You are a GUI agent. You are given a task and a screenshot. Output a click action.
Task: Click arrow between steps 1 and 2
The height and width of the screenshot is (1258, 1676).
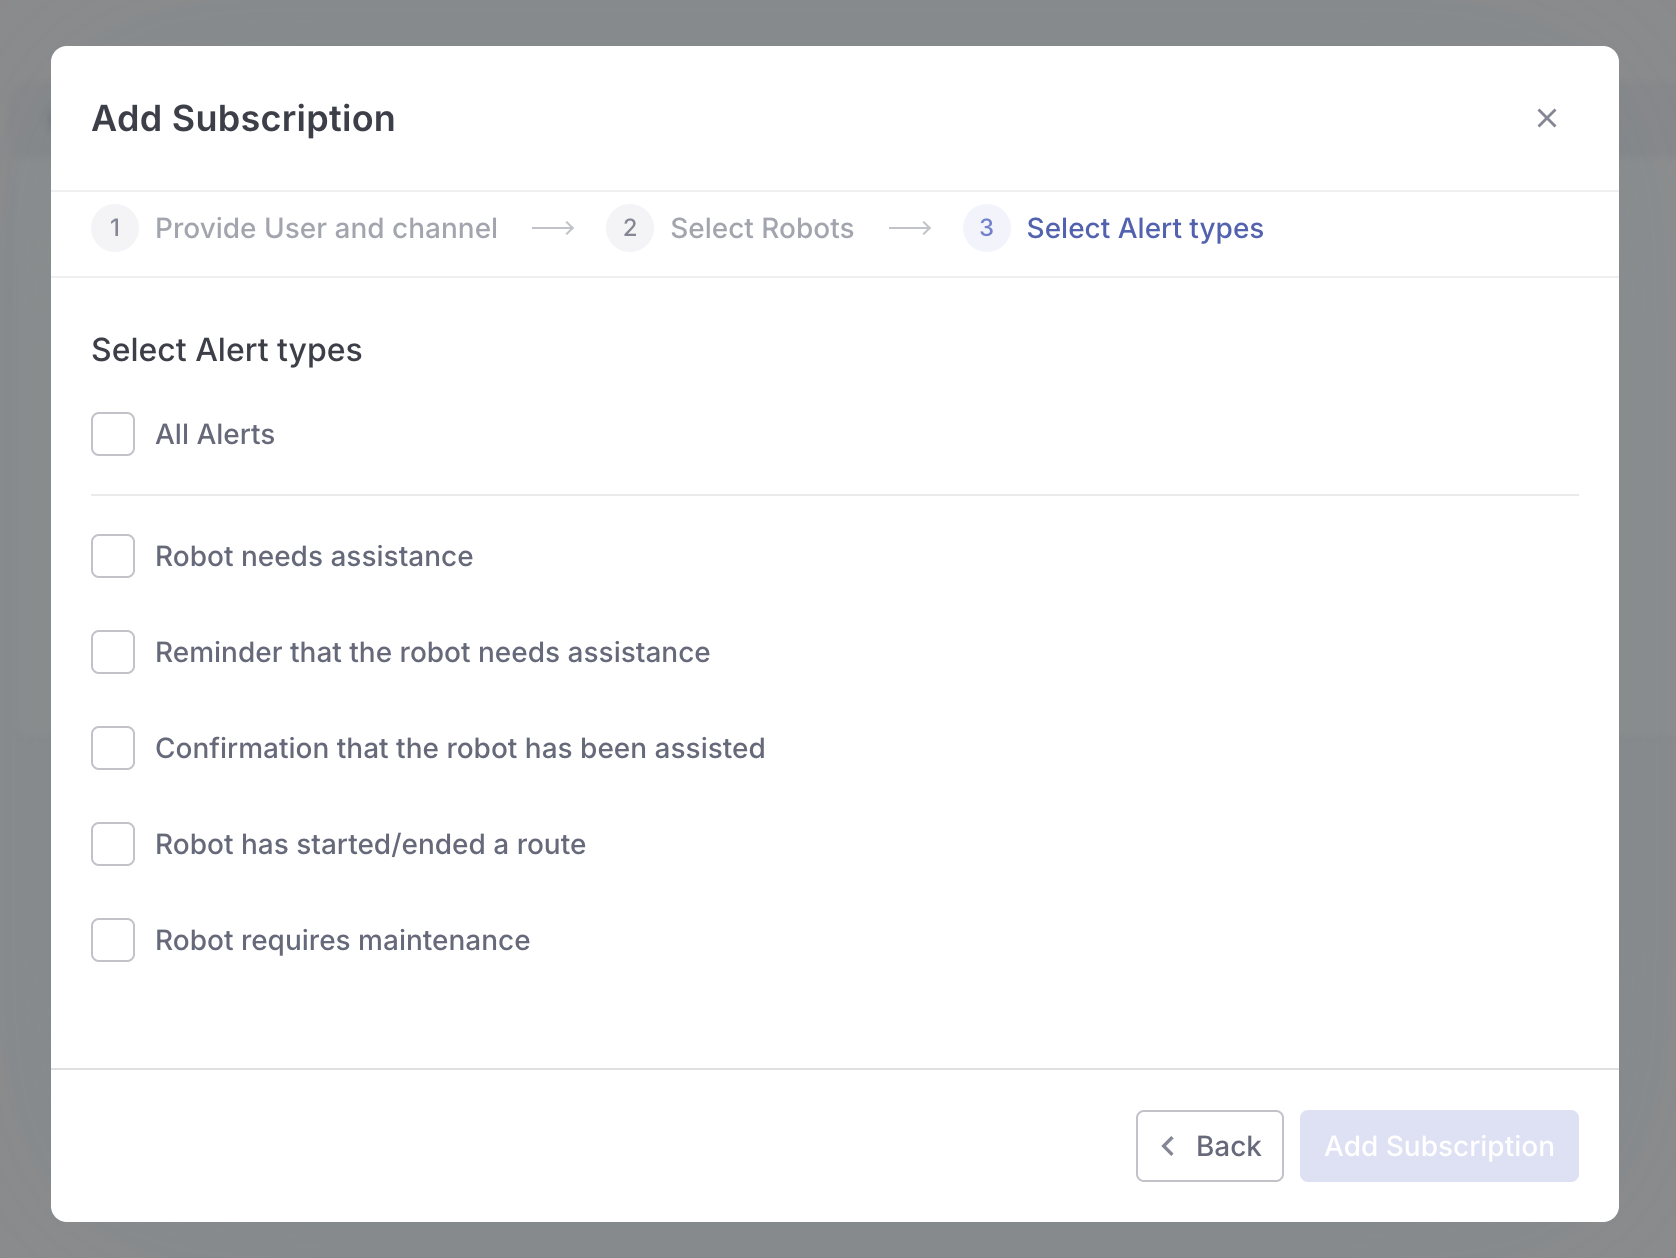point(553,228)
